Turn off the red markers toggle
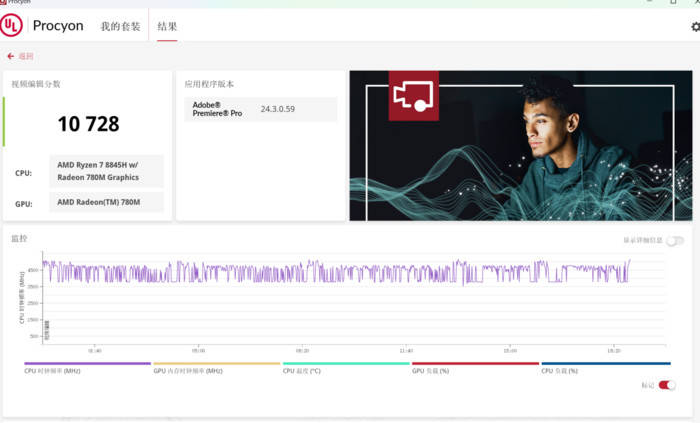 click(667, 385)
